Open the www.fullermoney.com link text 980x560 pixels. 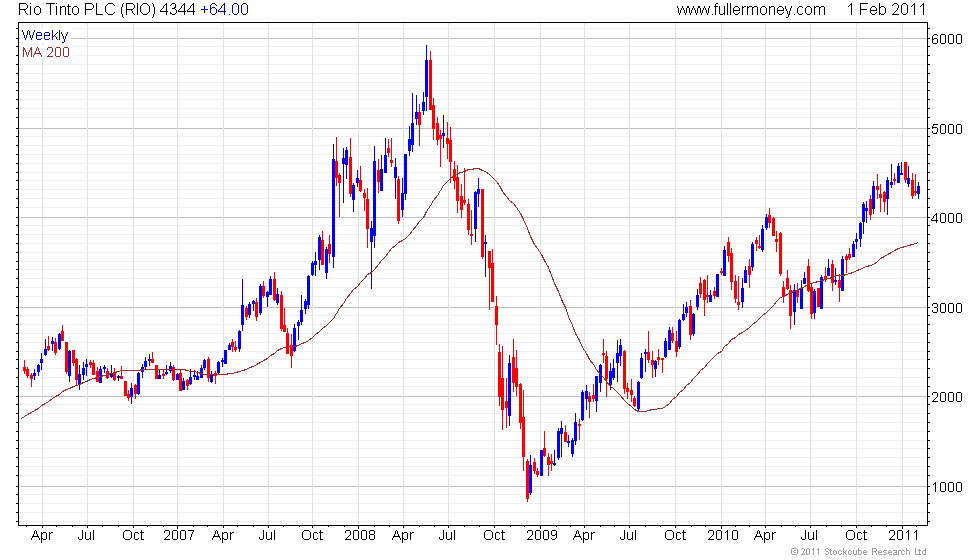tap(751, 9)
